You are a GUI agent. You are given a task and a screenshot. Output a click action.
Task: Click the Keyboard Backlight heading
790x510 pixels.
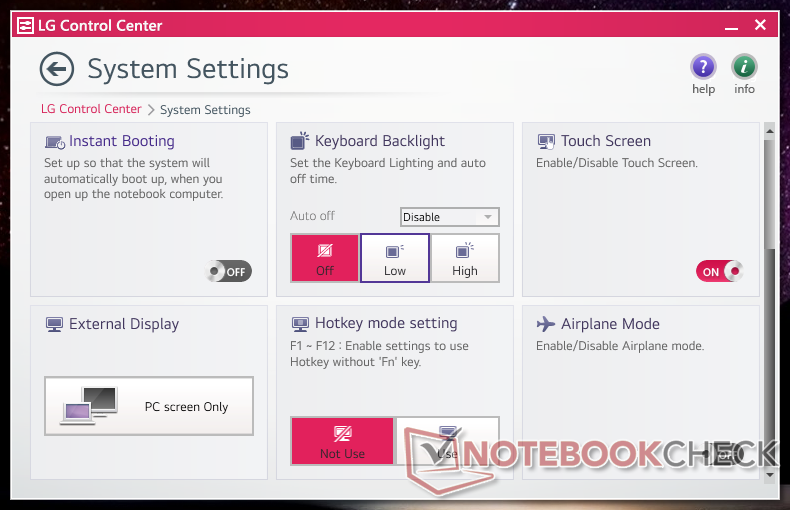click(x=380, y=141)
